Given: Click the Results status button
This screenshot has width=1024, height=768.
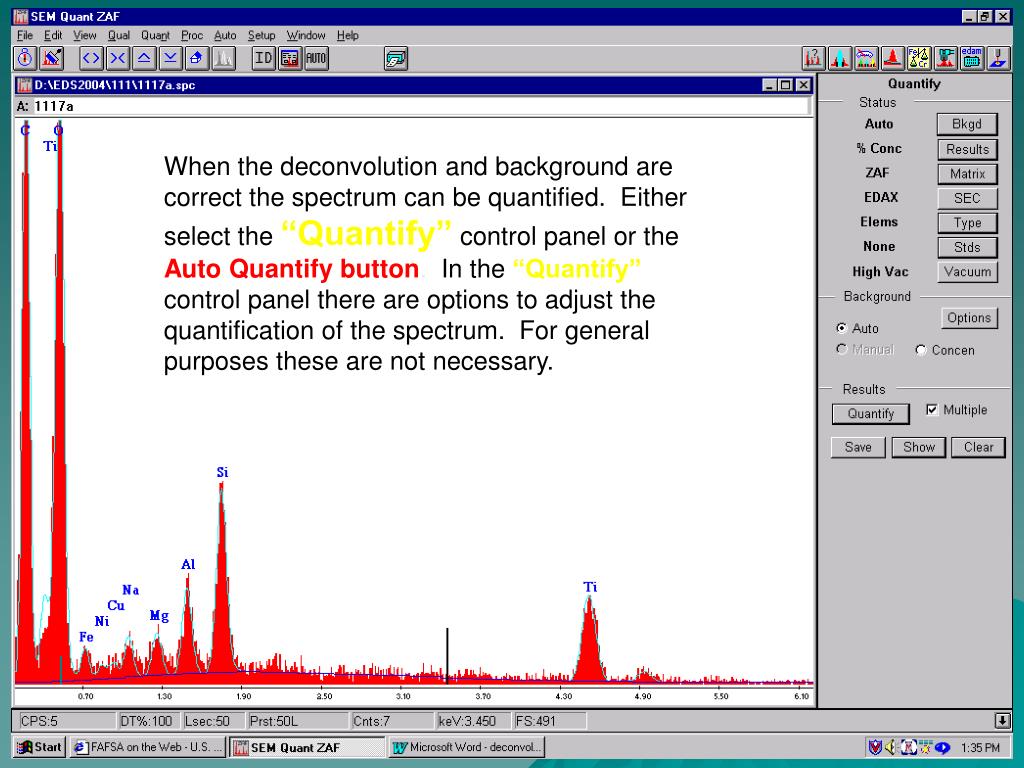Looking at the screenshot, I should [x=967, y=149].
